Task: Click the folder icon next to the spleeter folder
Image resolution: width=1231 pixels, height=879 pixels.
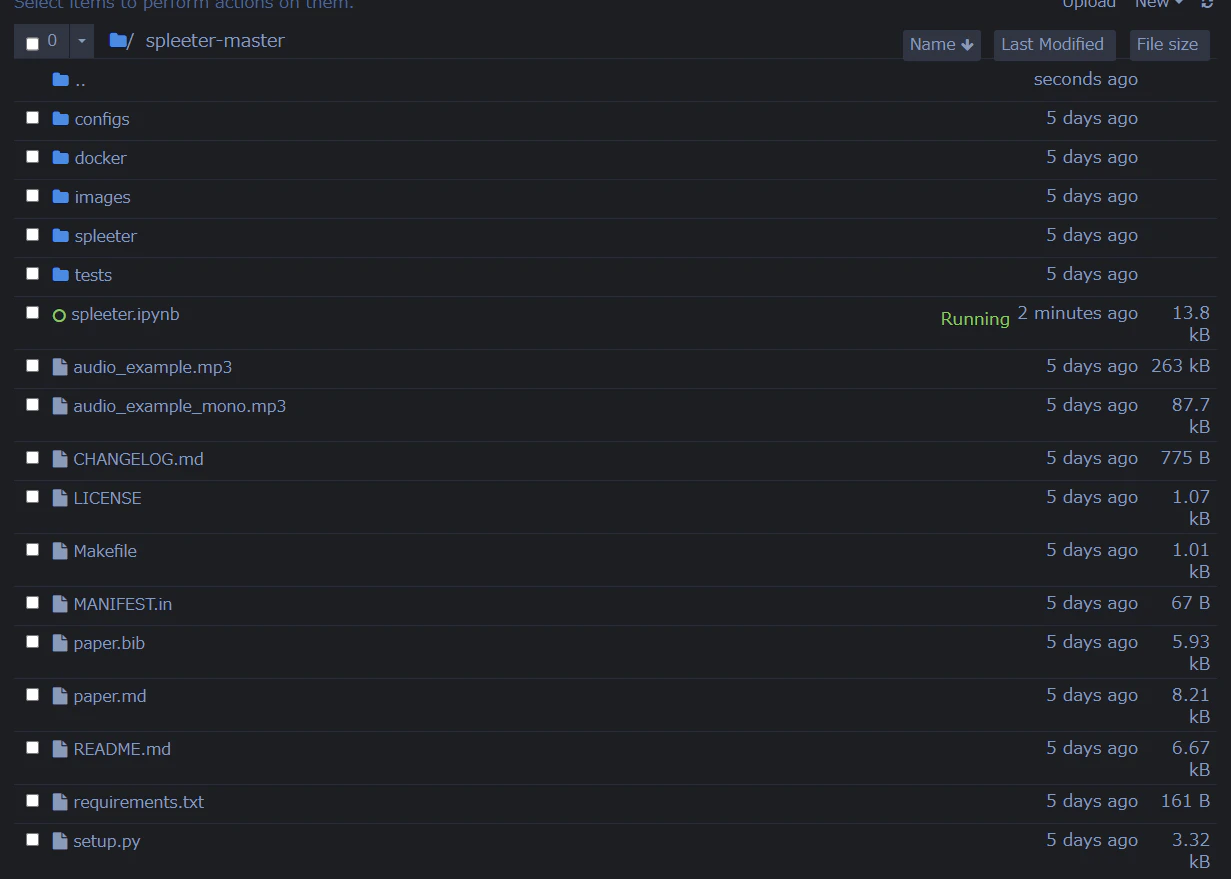Action: (60, 236)
